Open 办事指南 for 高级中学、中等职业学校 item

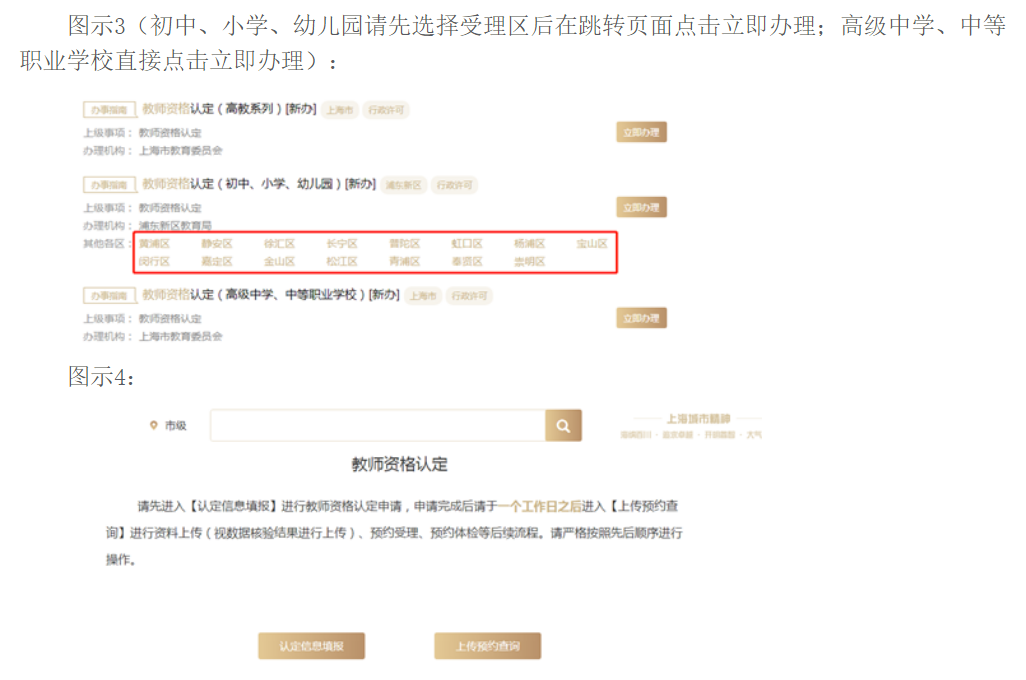tap(109, 296)
